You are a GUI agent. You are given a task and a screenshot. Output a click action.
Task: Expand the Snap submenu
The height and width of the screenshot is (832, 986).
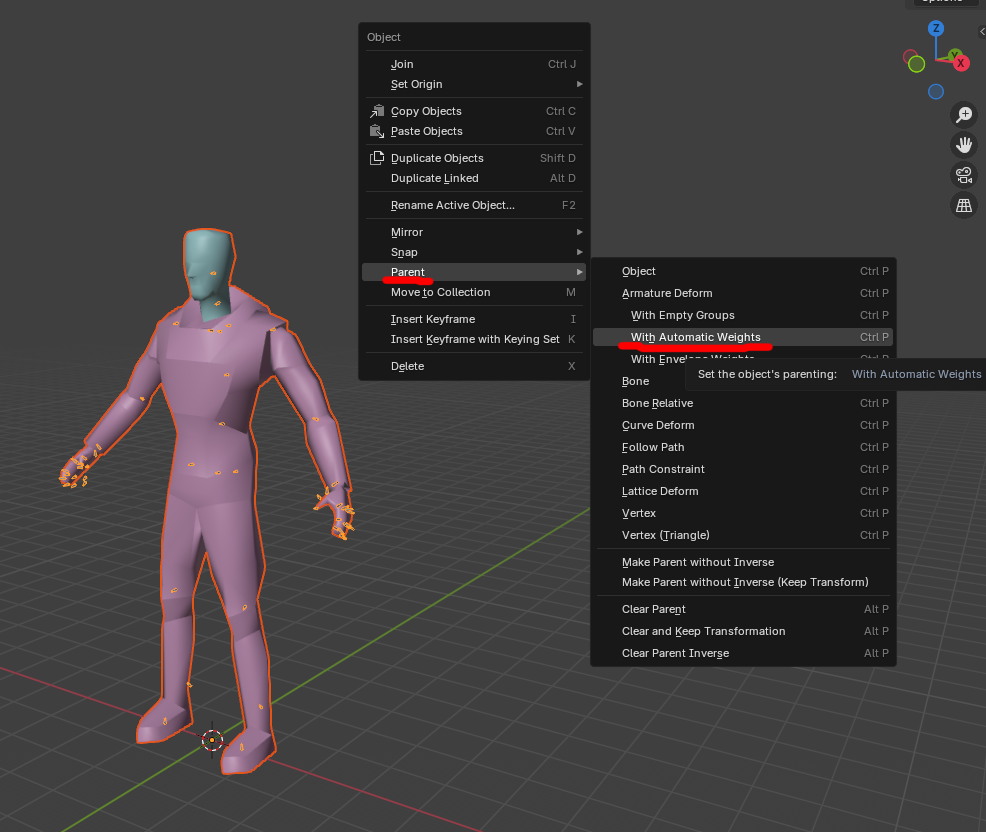(474, 252)
